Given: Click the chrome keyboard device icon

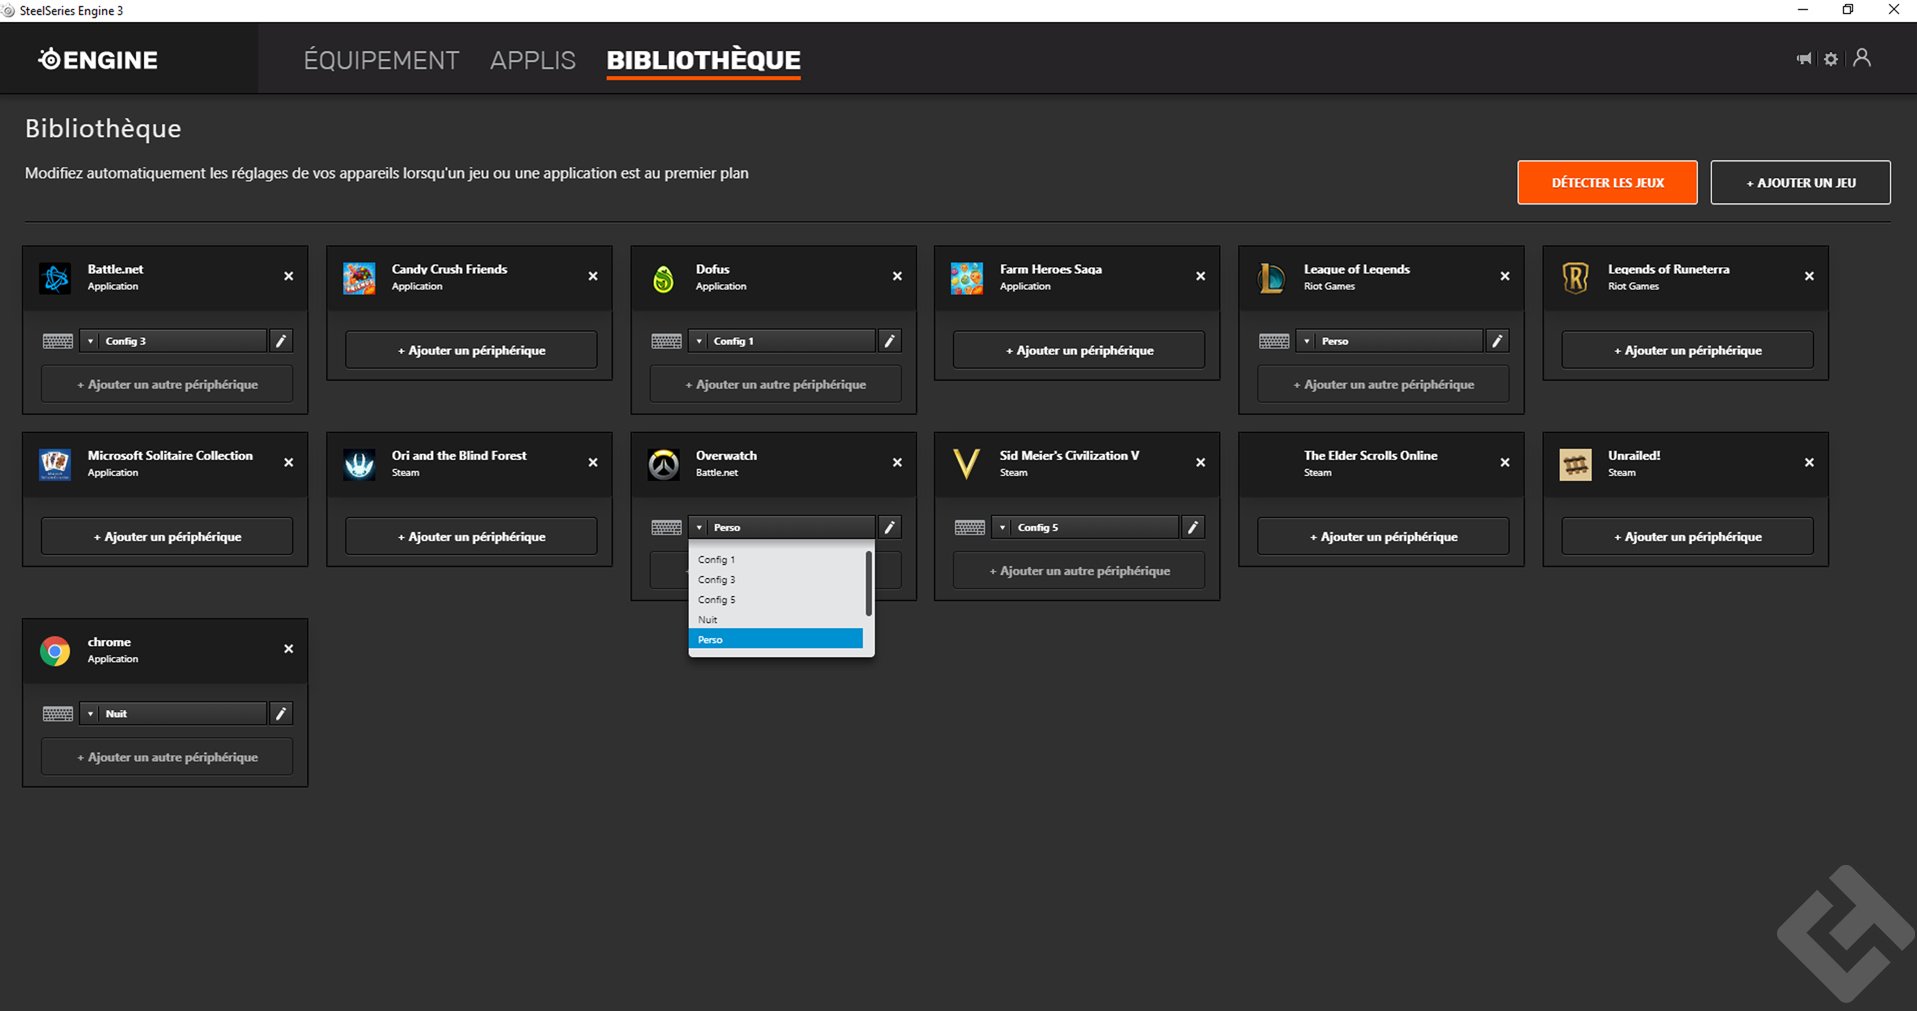Looking at the screenshot, I should [58, 714].
